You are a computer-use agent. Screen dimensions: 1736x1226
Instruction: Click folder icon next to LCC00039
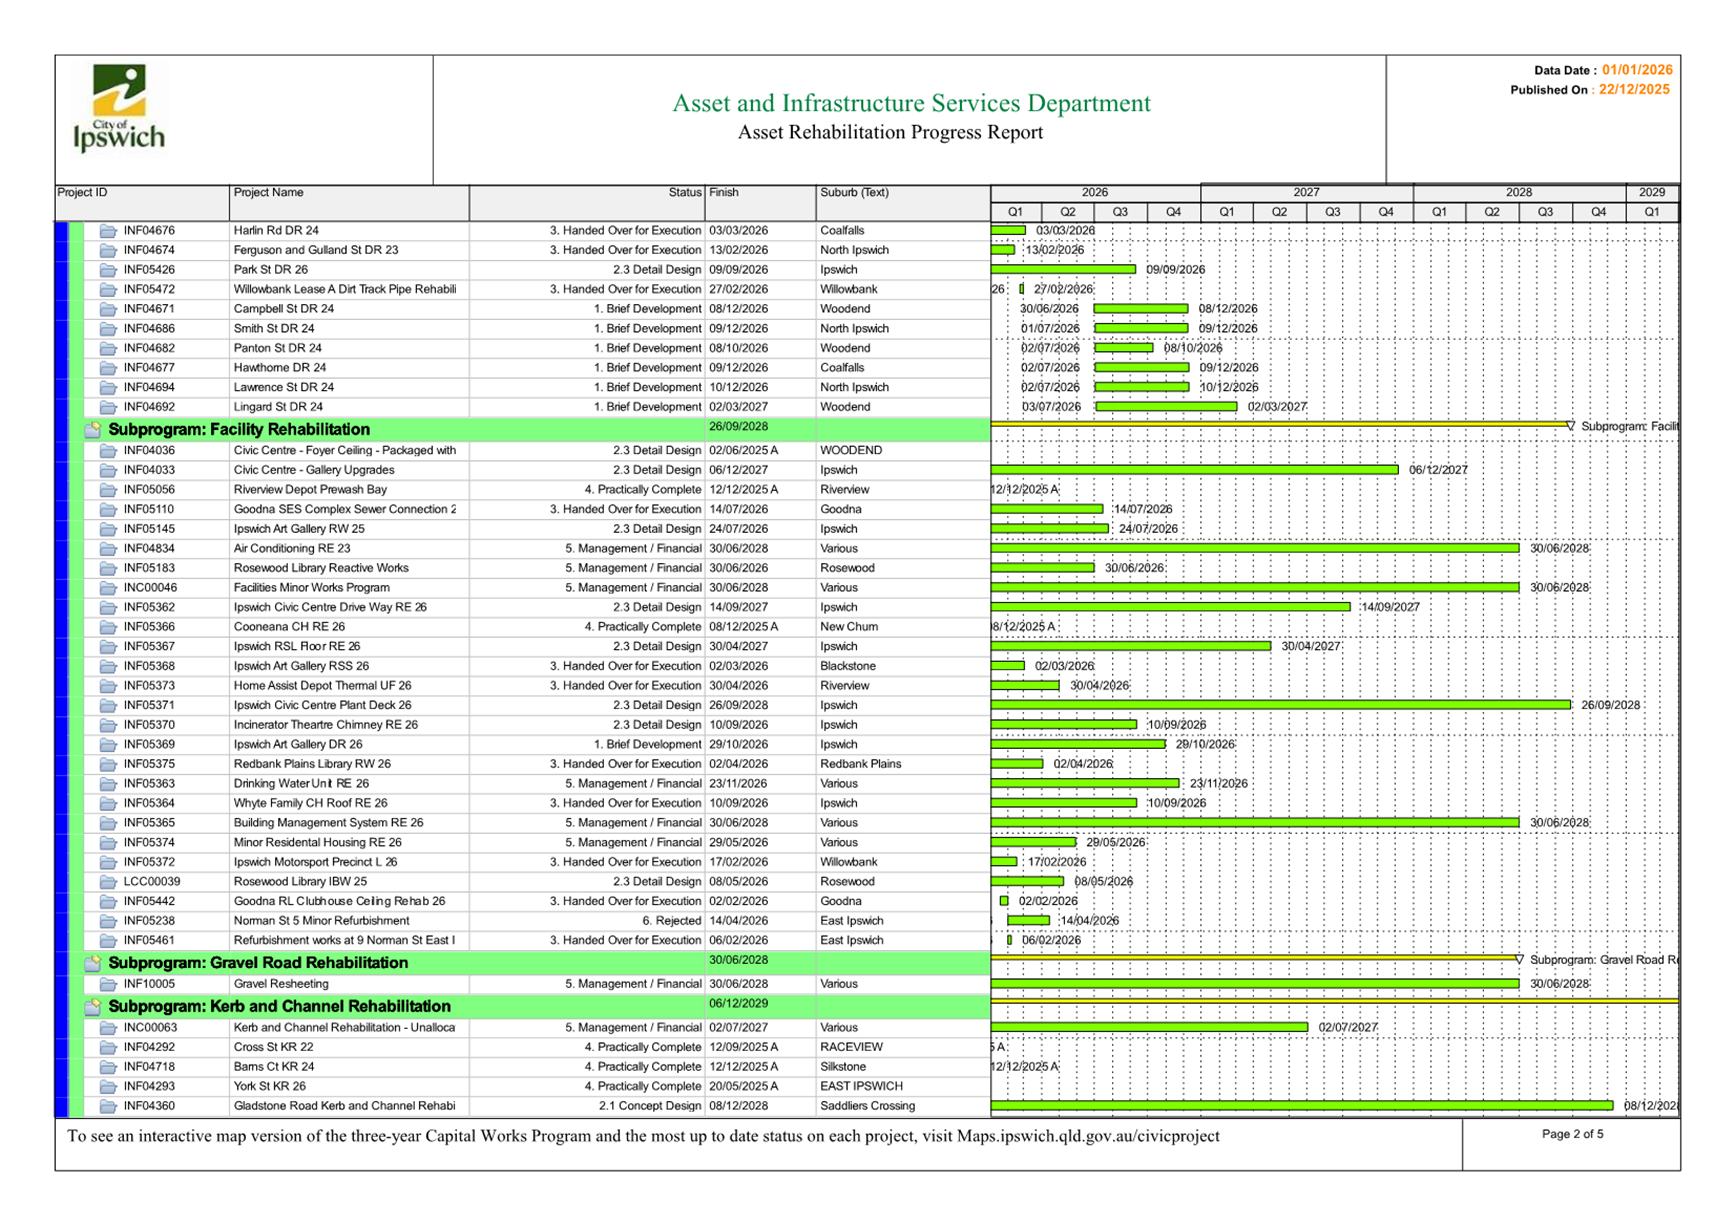108,882
